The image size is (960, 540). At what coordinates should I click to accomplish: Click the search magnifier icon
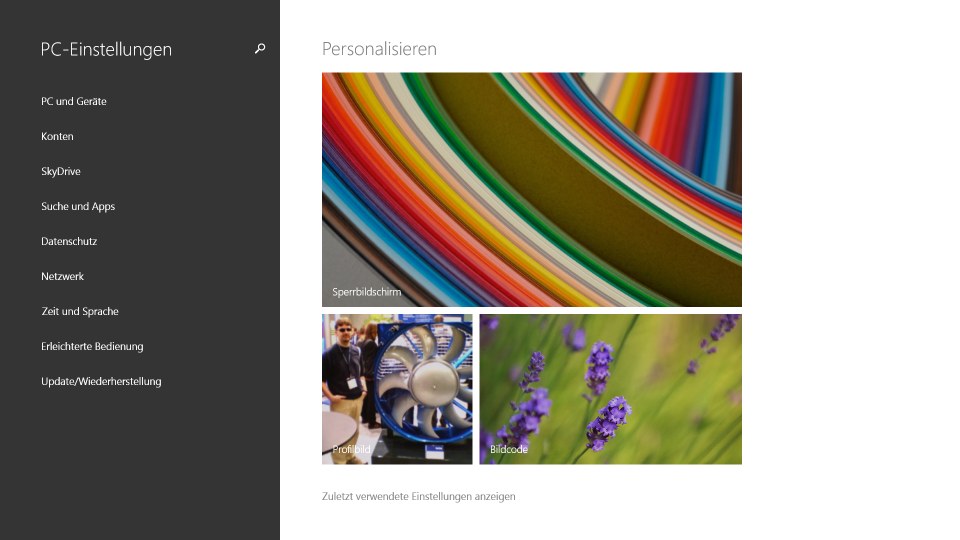coord(260,48)
